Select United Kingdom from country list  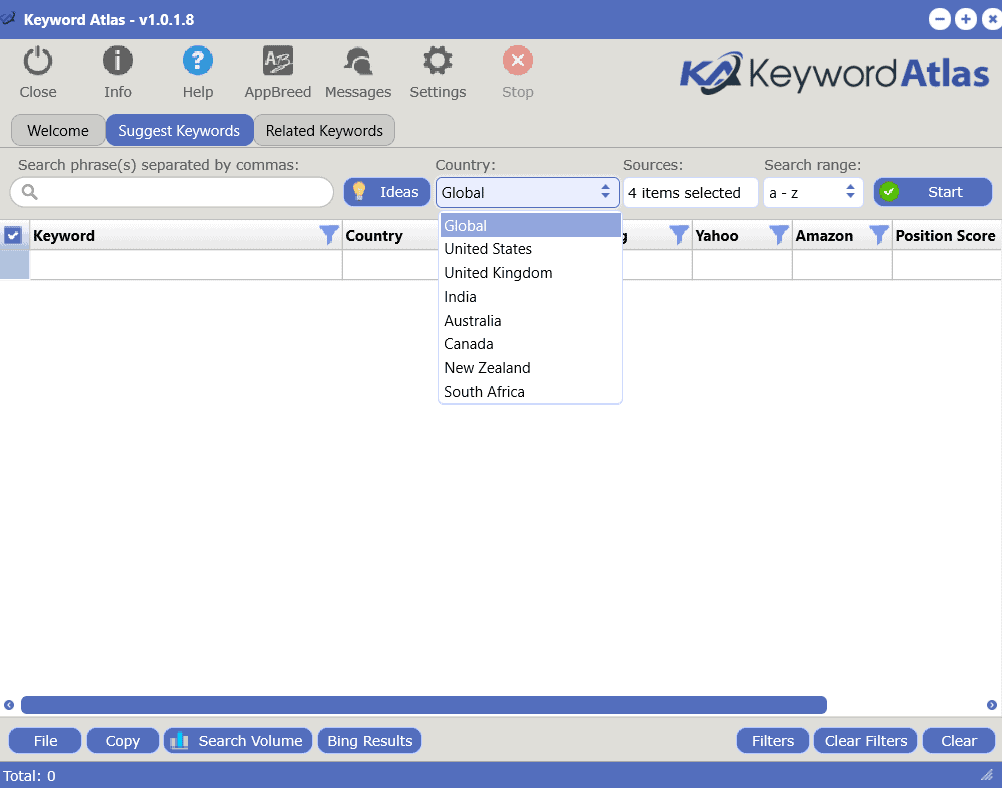click(x=498, y=273)
